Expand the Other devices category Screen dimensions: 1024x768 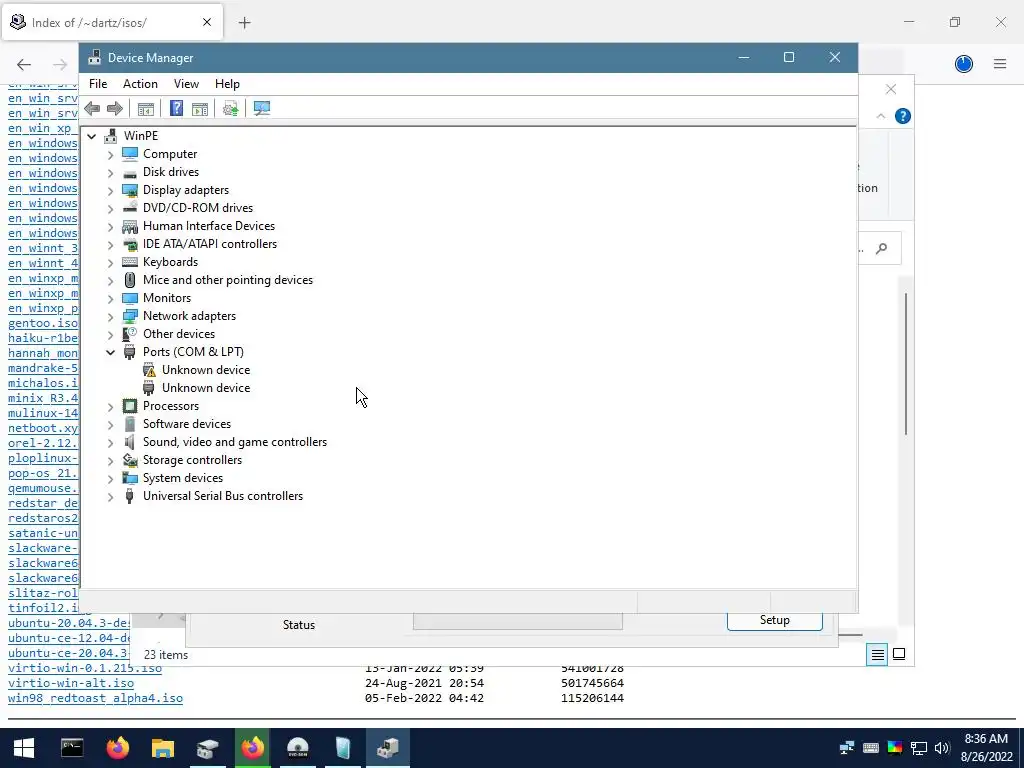click(x=110, y=334)
